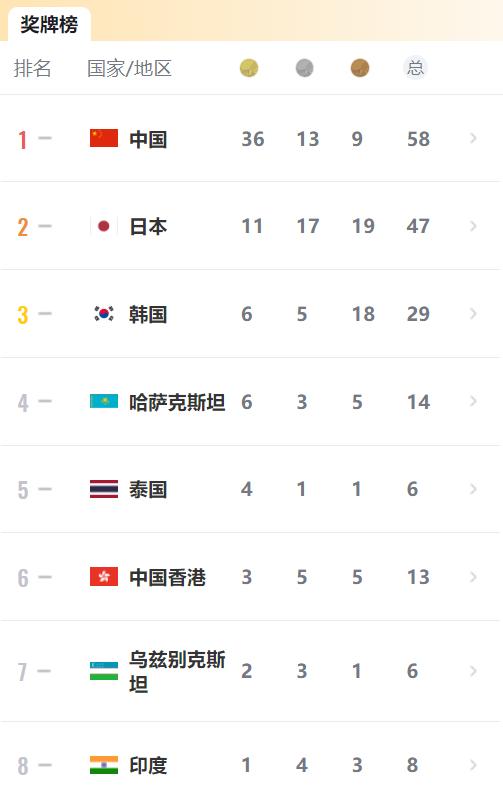Click the total medals 总 icon
503x803 pixels.
tap(415, 68)
